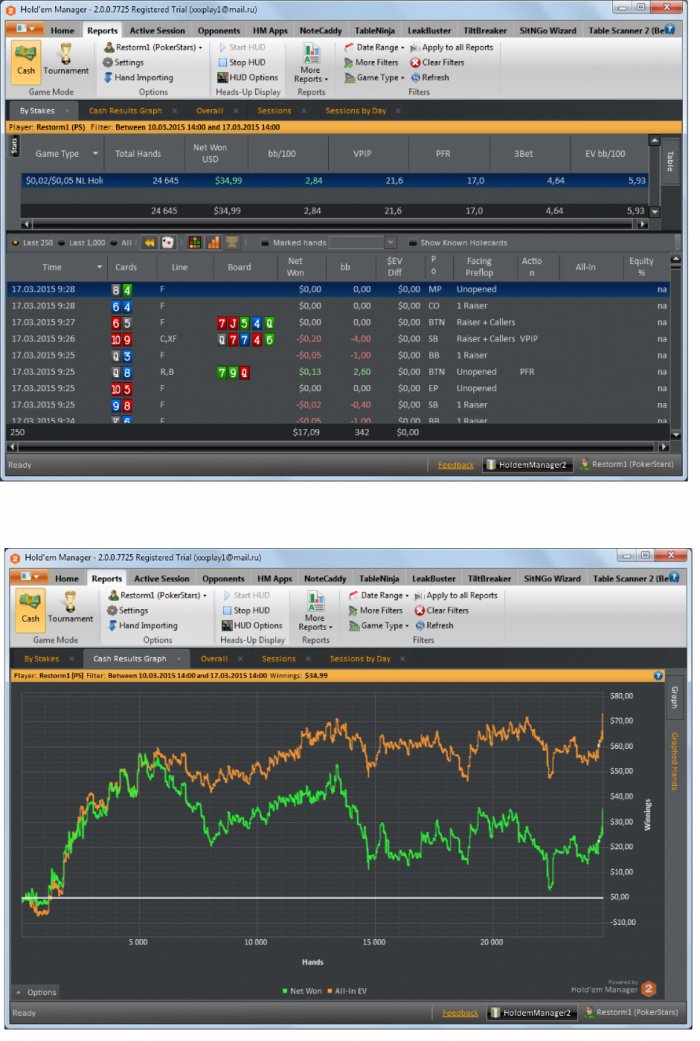Click Clear Filters in stakes table window
Viewport: 700px width, 1041px height.
point(437,62)
